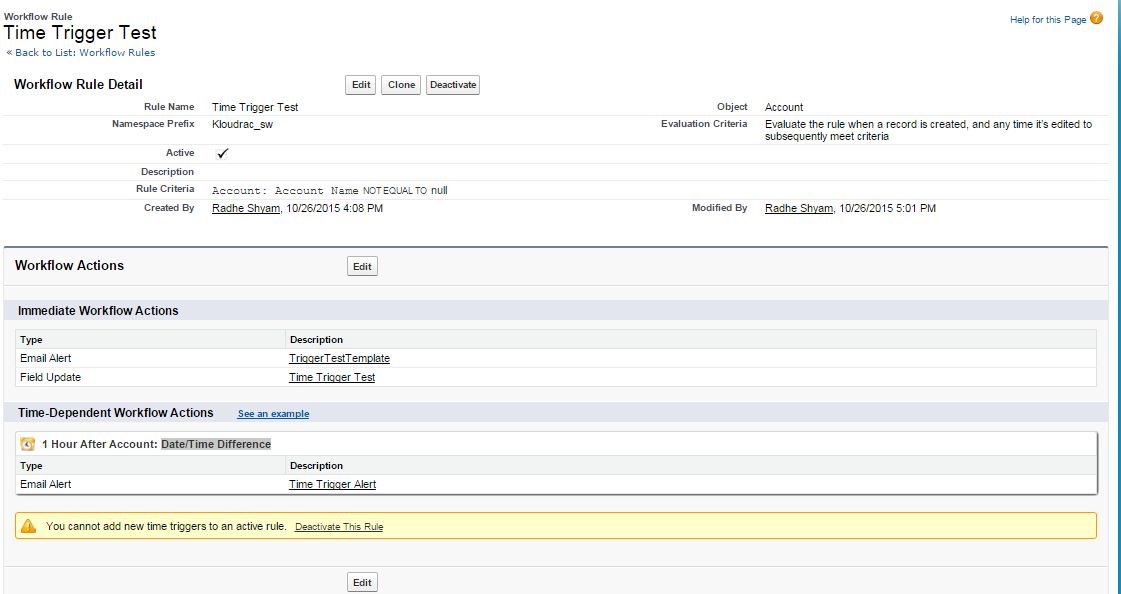Click the Immediate Workflow Actions section header
The height and width of the screenshot is (594, 1121).
point(98,311)
